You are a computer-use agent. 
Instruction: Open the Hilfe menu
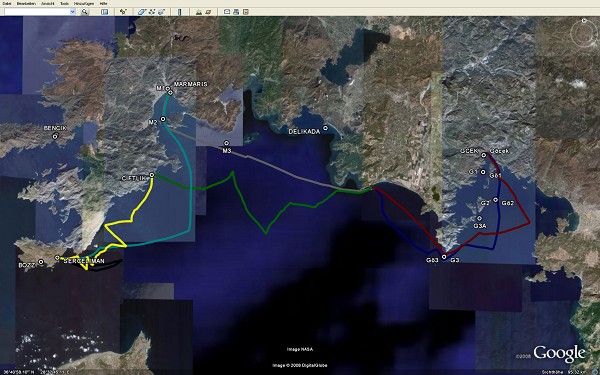click(103, 3)
